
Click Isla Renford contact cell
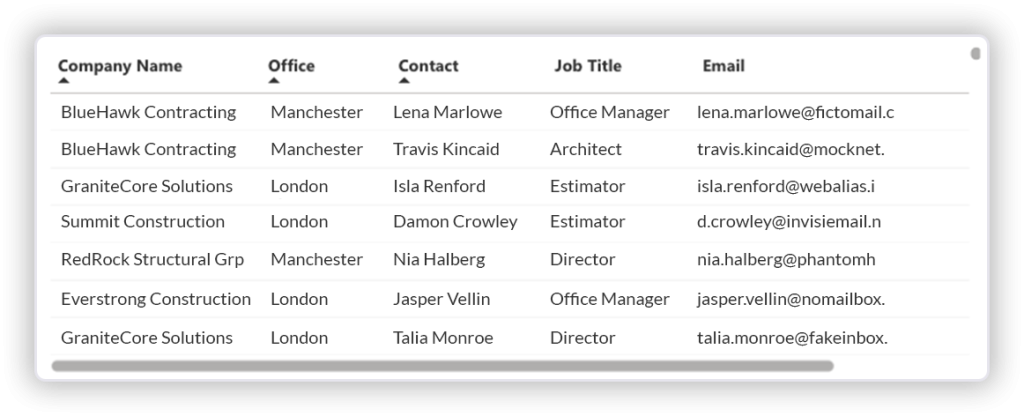pyautogui.click(x=439, y=186)
